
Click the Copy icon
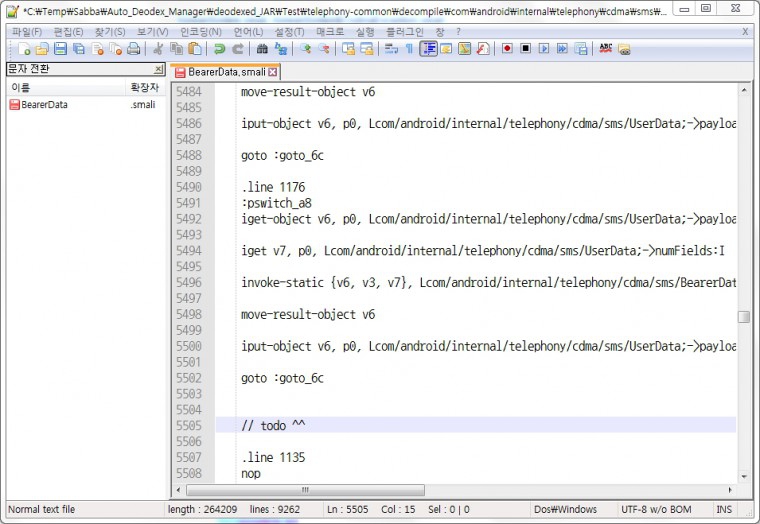point(176,48)
